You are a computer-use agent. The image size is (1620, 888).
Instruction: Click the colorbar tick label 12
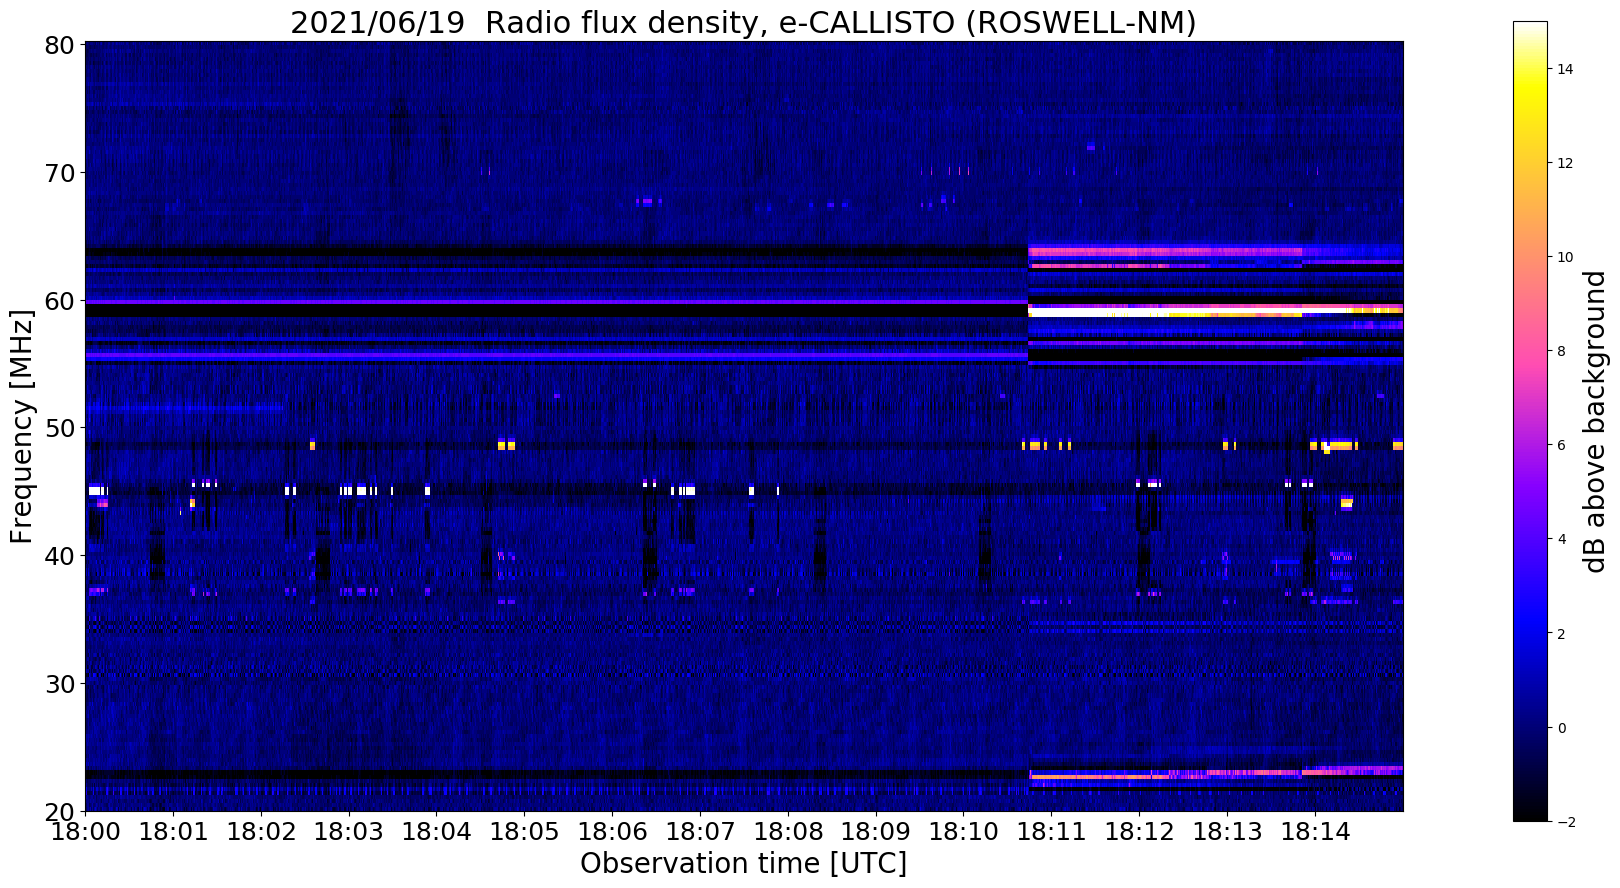click(x=1566, y=163)
